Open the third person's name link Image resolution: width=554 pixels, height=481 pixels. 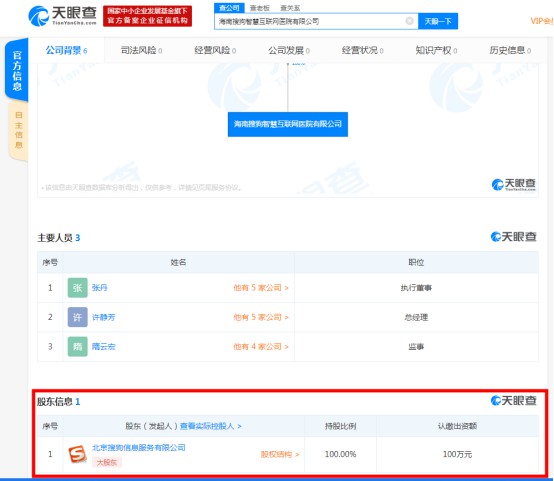click(x=104, y=346)
